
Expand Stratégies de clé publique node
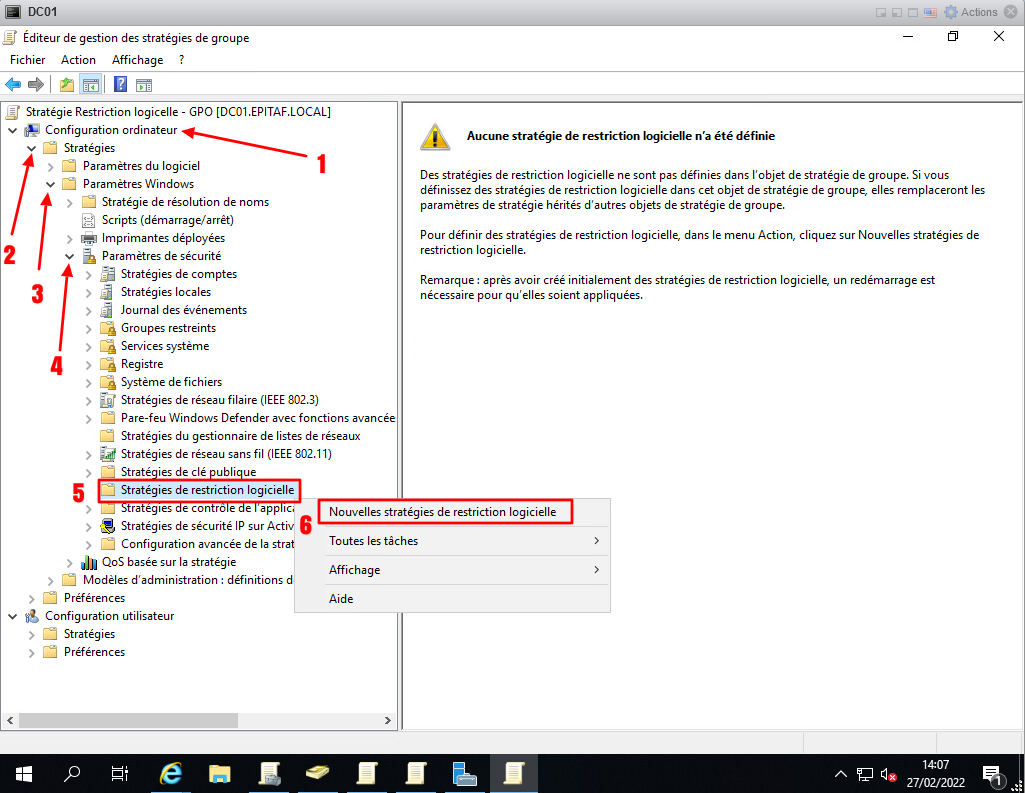(89, 472)
